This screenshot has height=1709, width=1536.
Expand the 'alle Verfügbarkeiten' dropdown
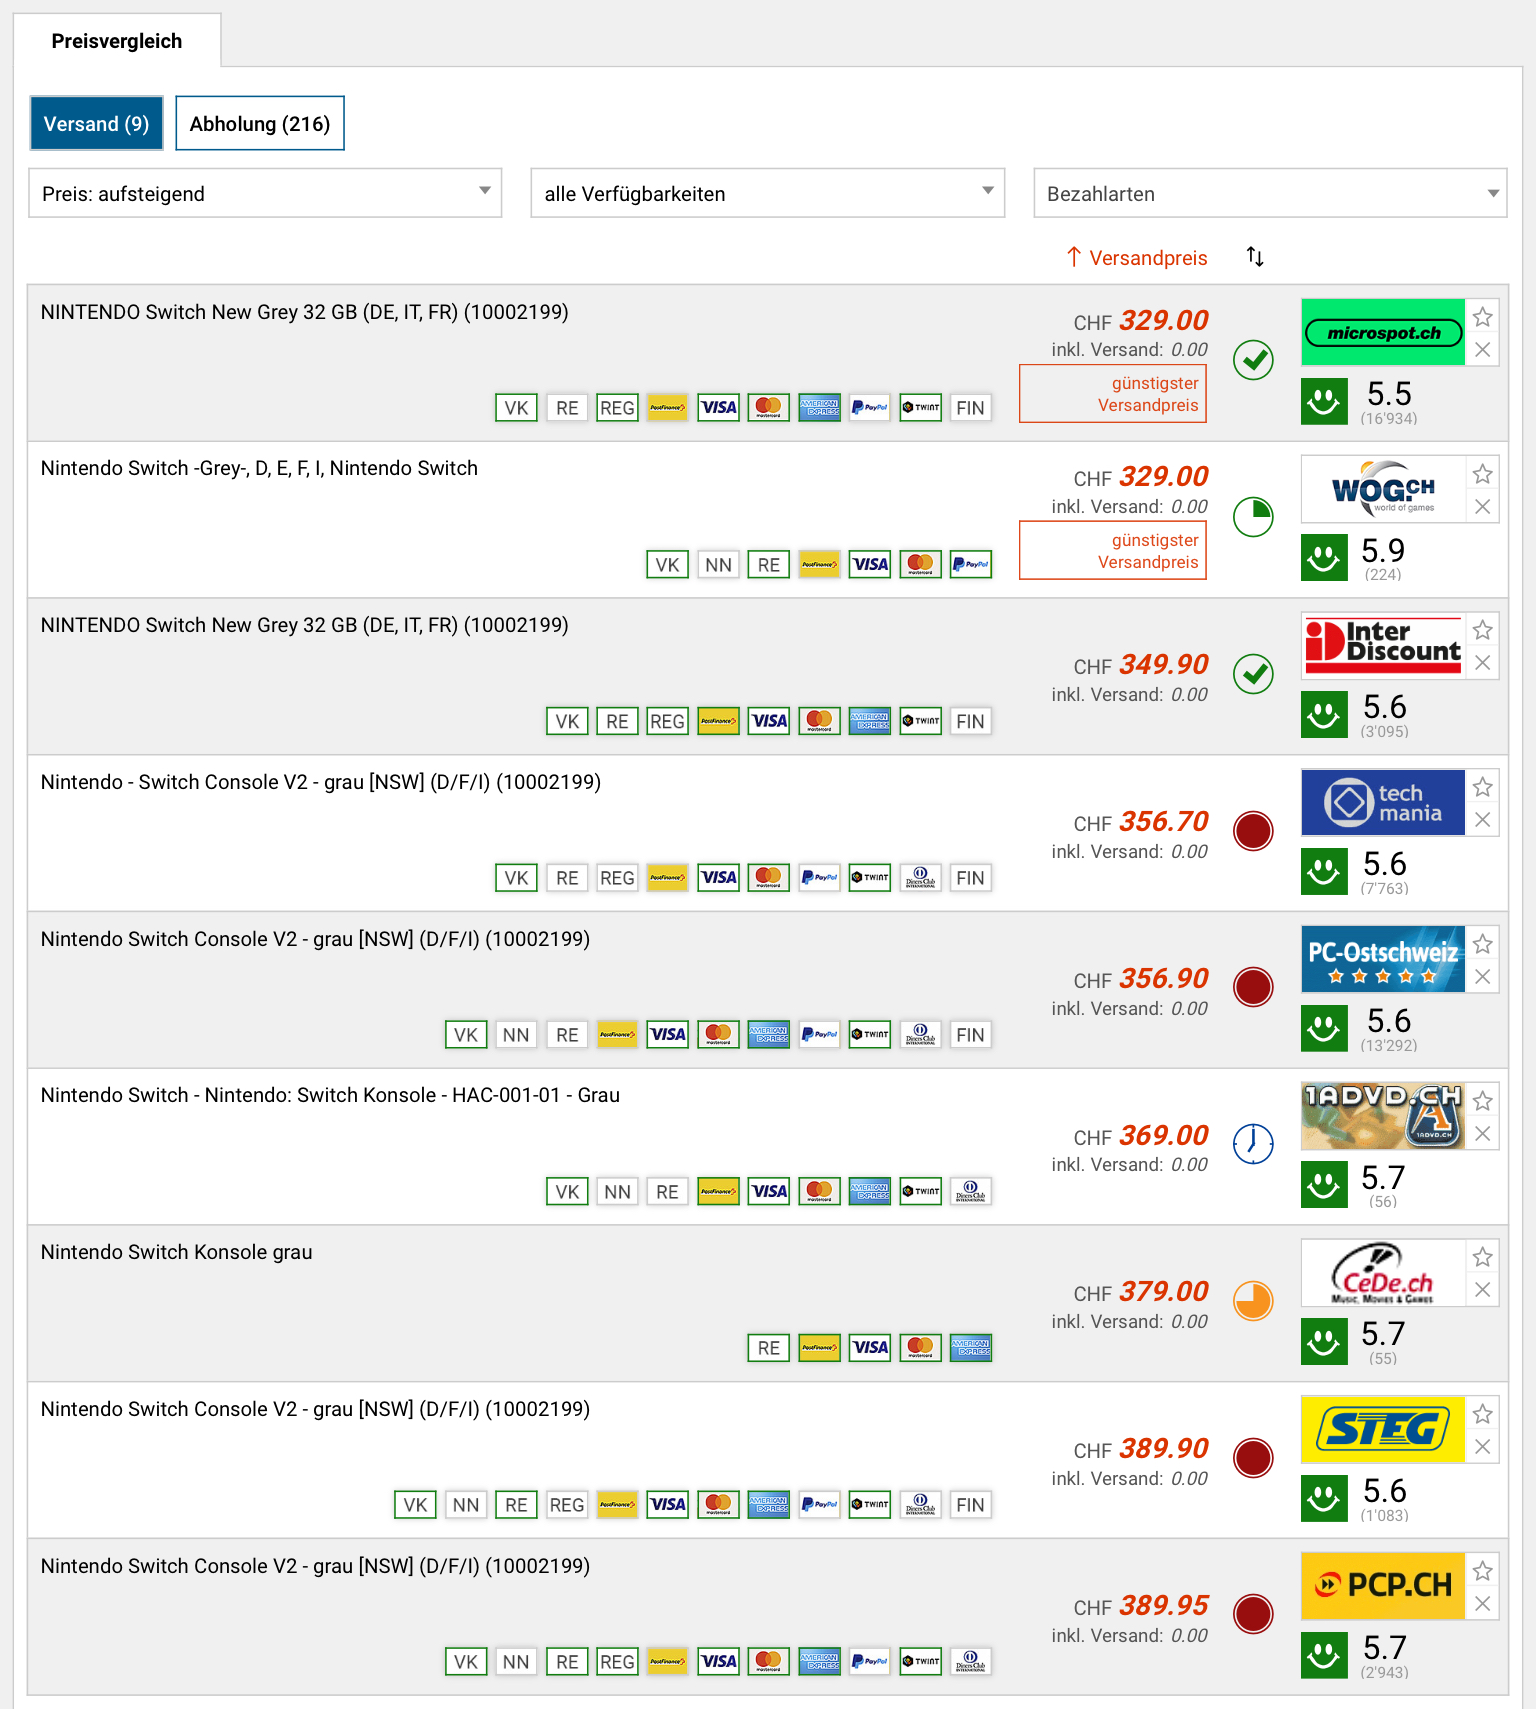767,193
